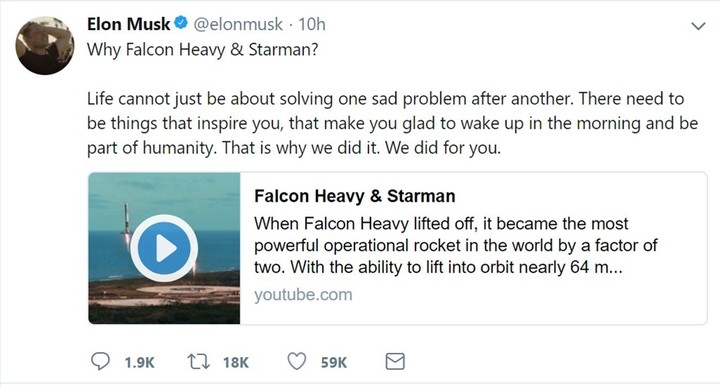720x388 pixels.
Task: Open Elon Musk's profile picture
Action: (x=45, y=45)
